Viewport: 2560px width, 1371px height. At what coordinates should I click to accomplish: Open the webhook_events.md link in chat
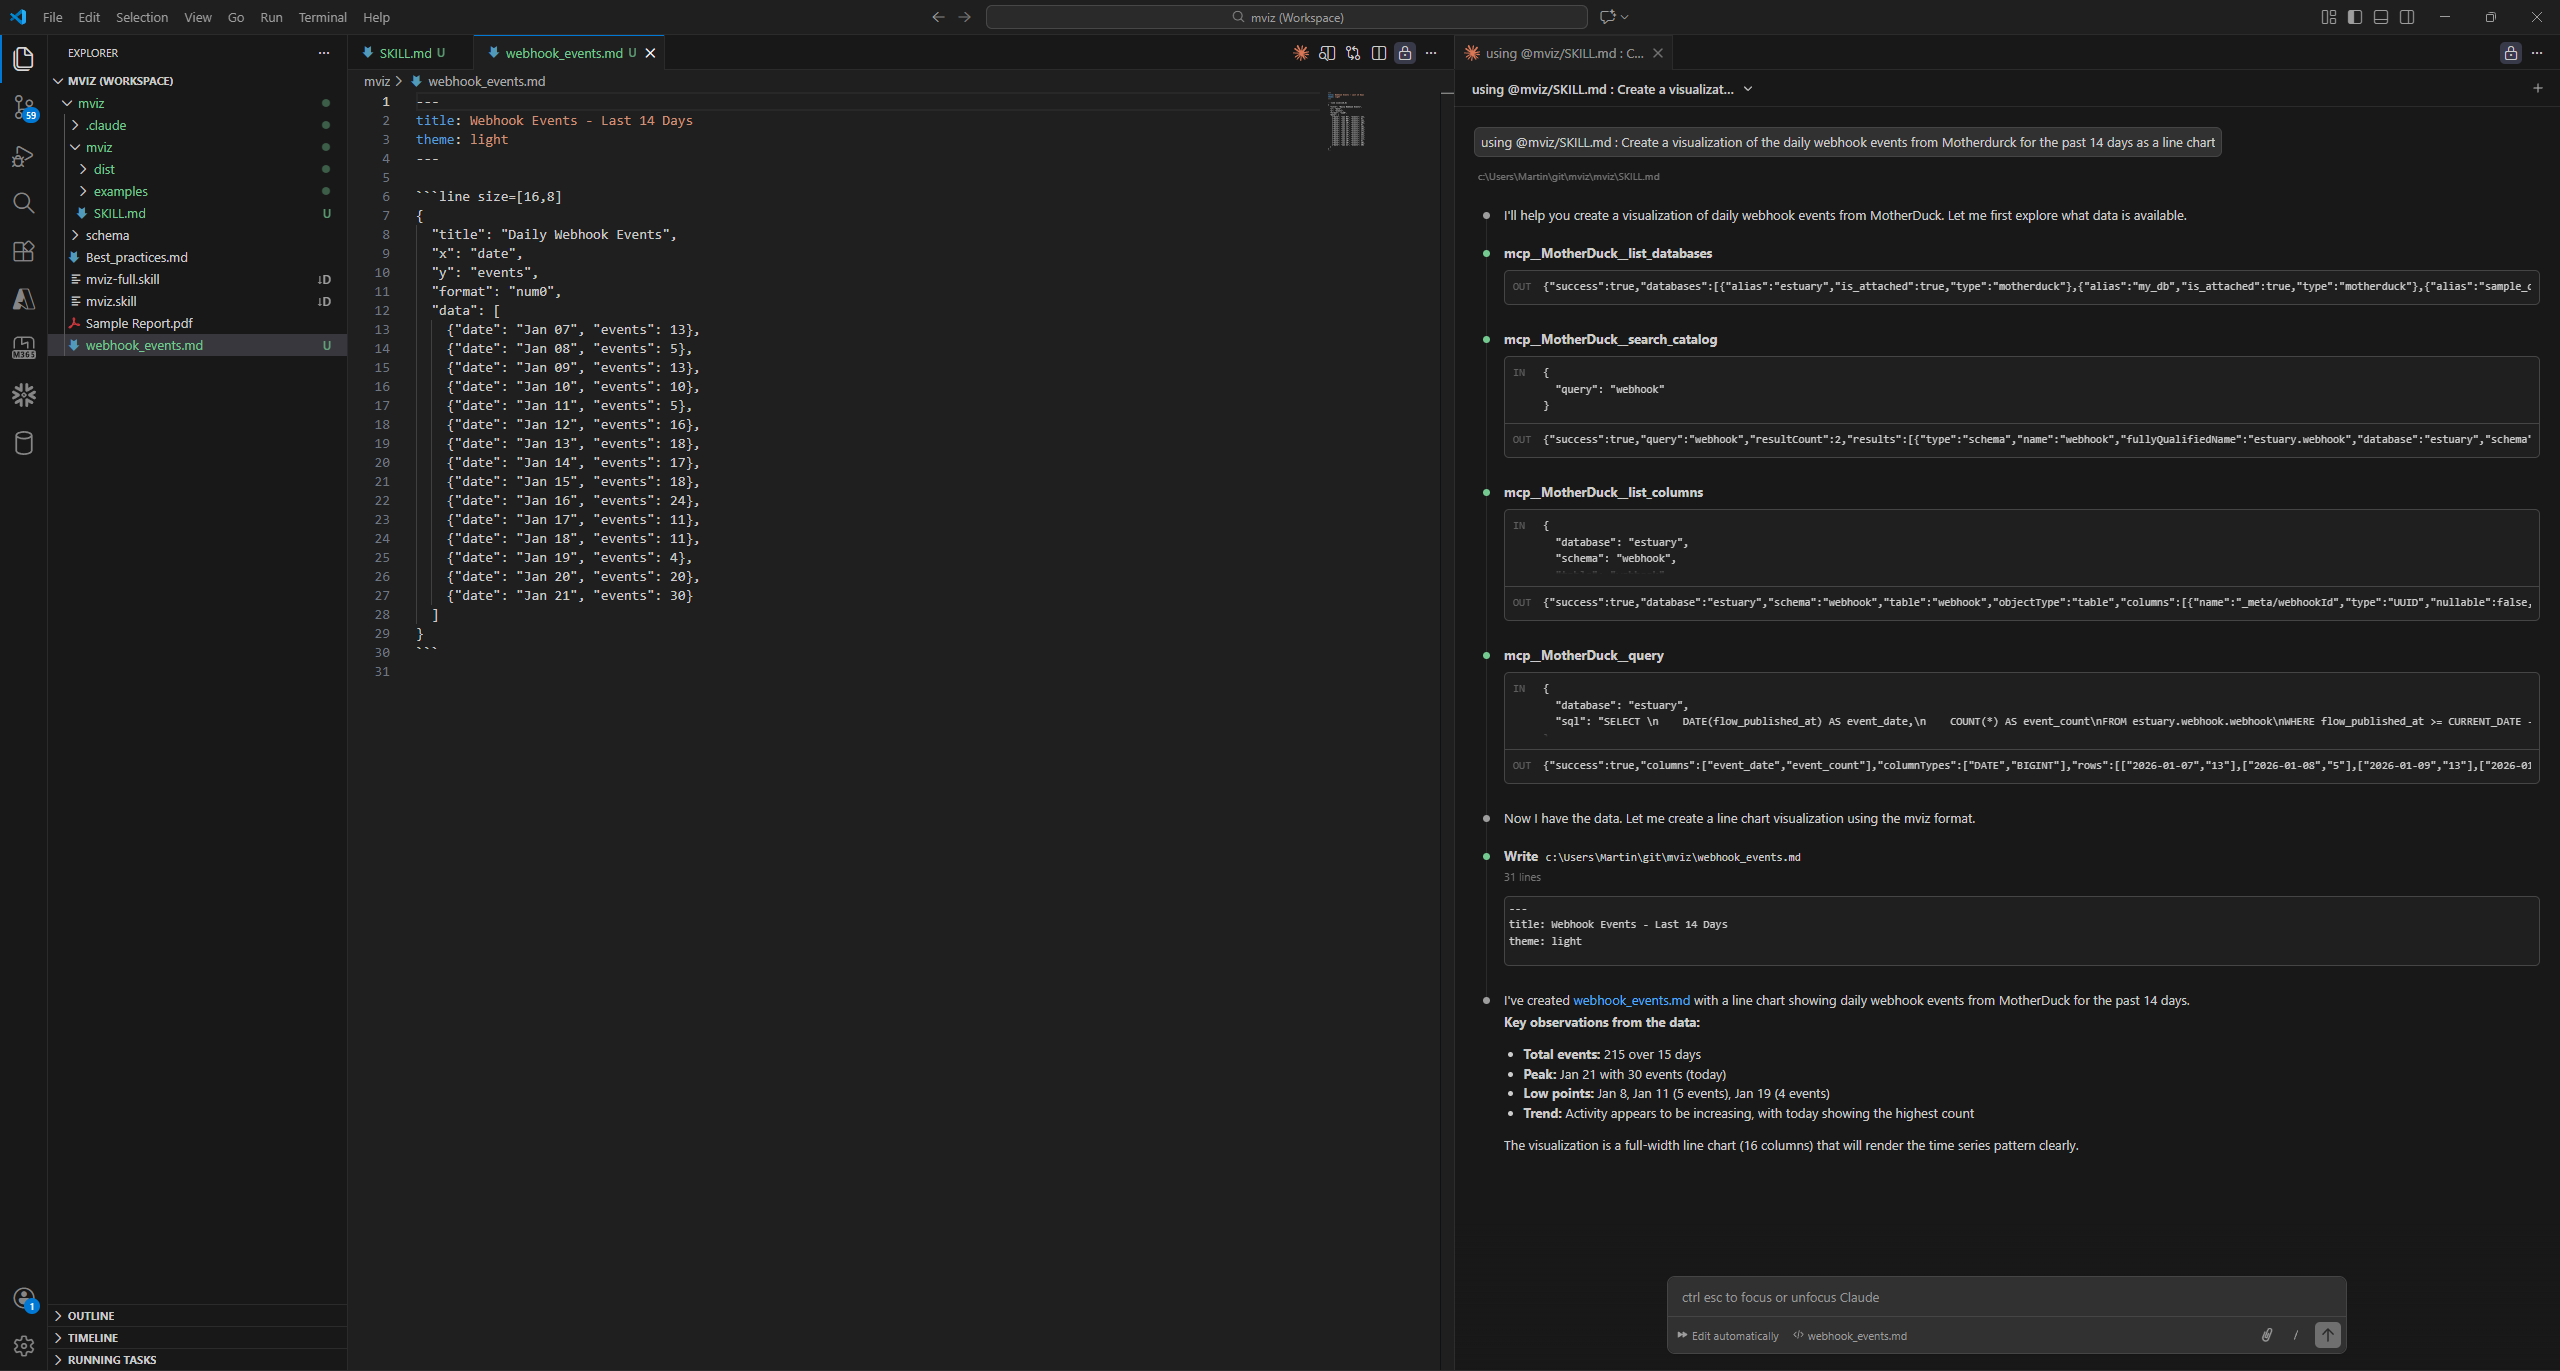[1631, 1000]
